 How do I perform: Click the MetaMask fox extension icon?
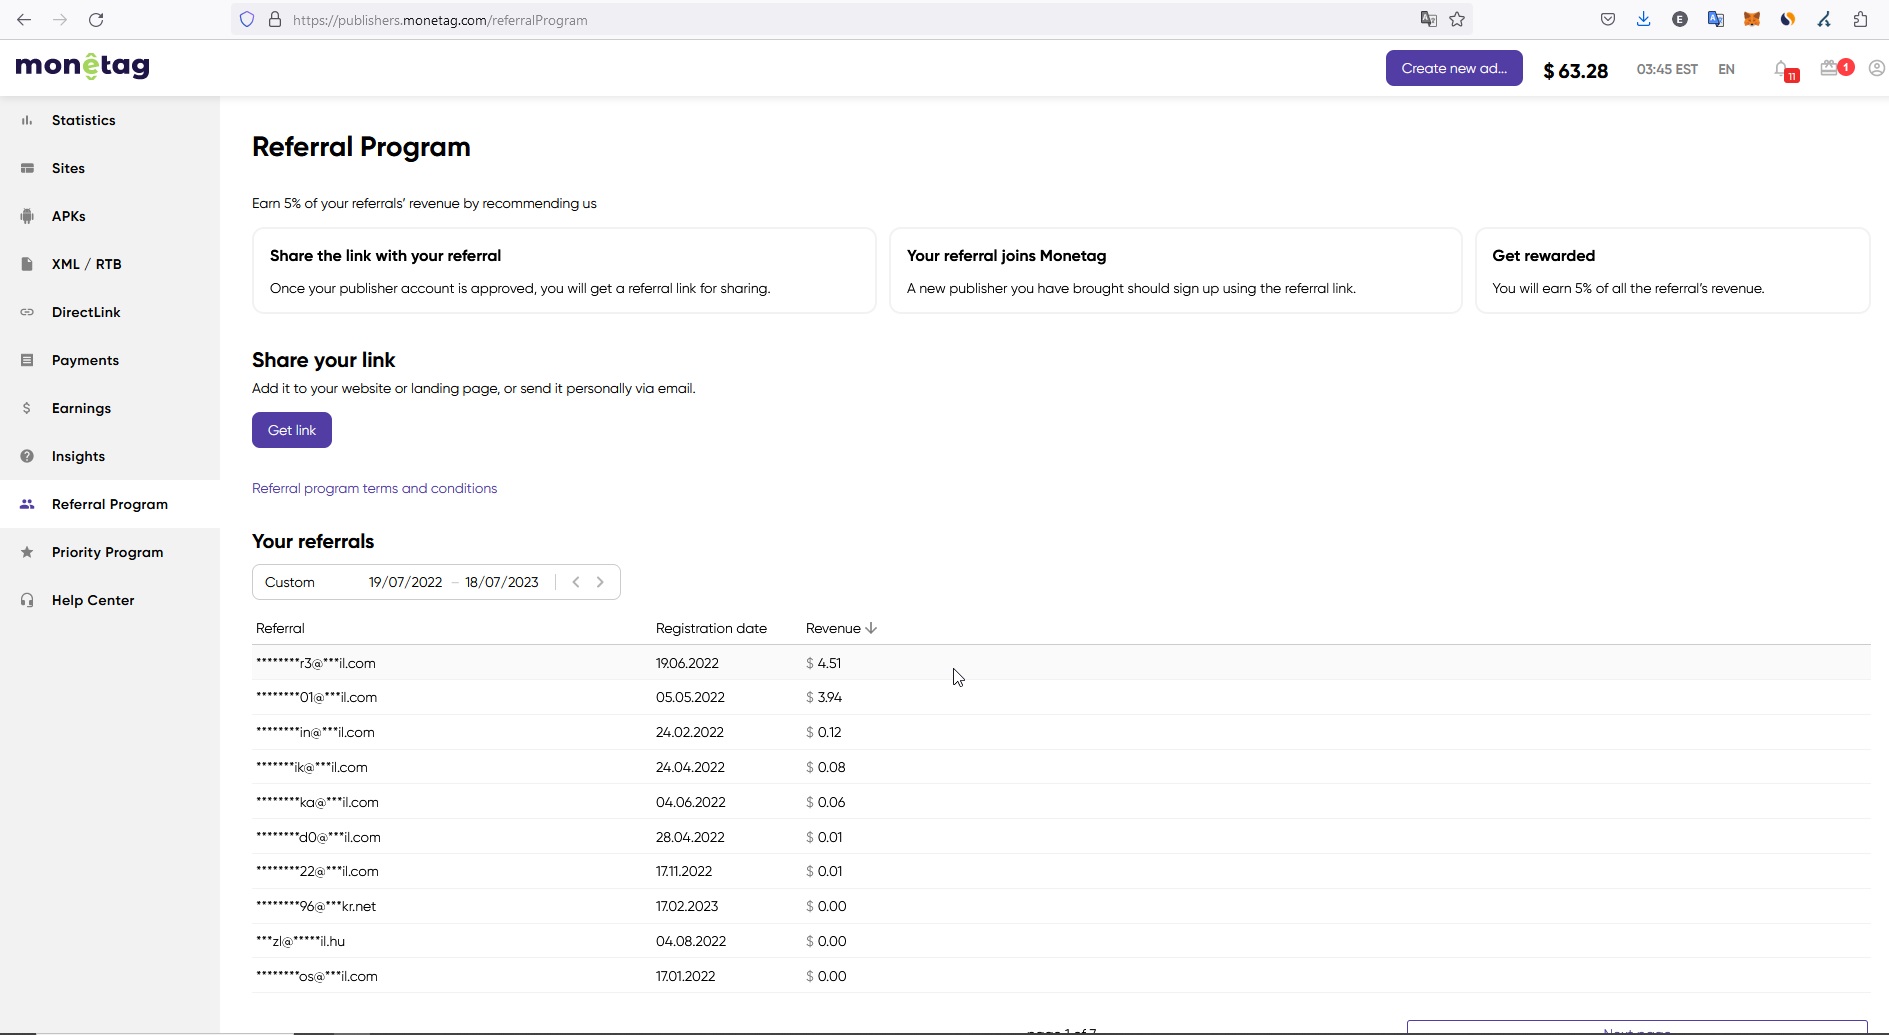(1751, 20)
